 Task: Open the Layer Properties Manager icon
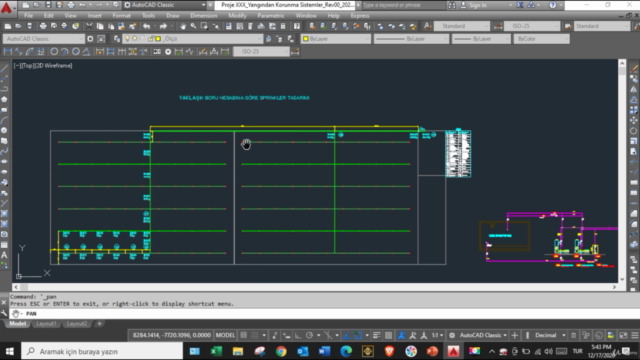click(117, 39)
